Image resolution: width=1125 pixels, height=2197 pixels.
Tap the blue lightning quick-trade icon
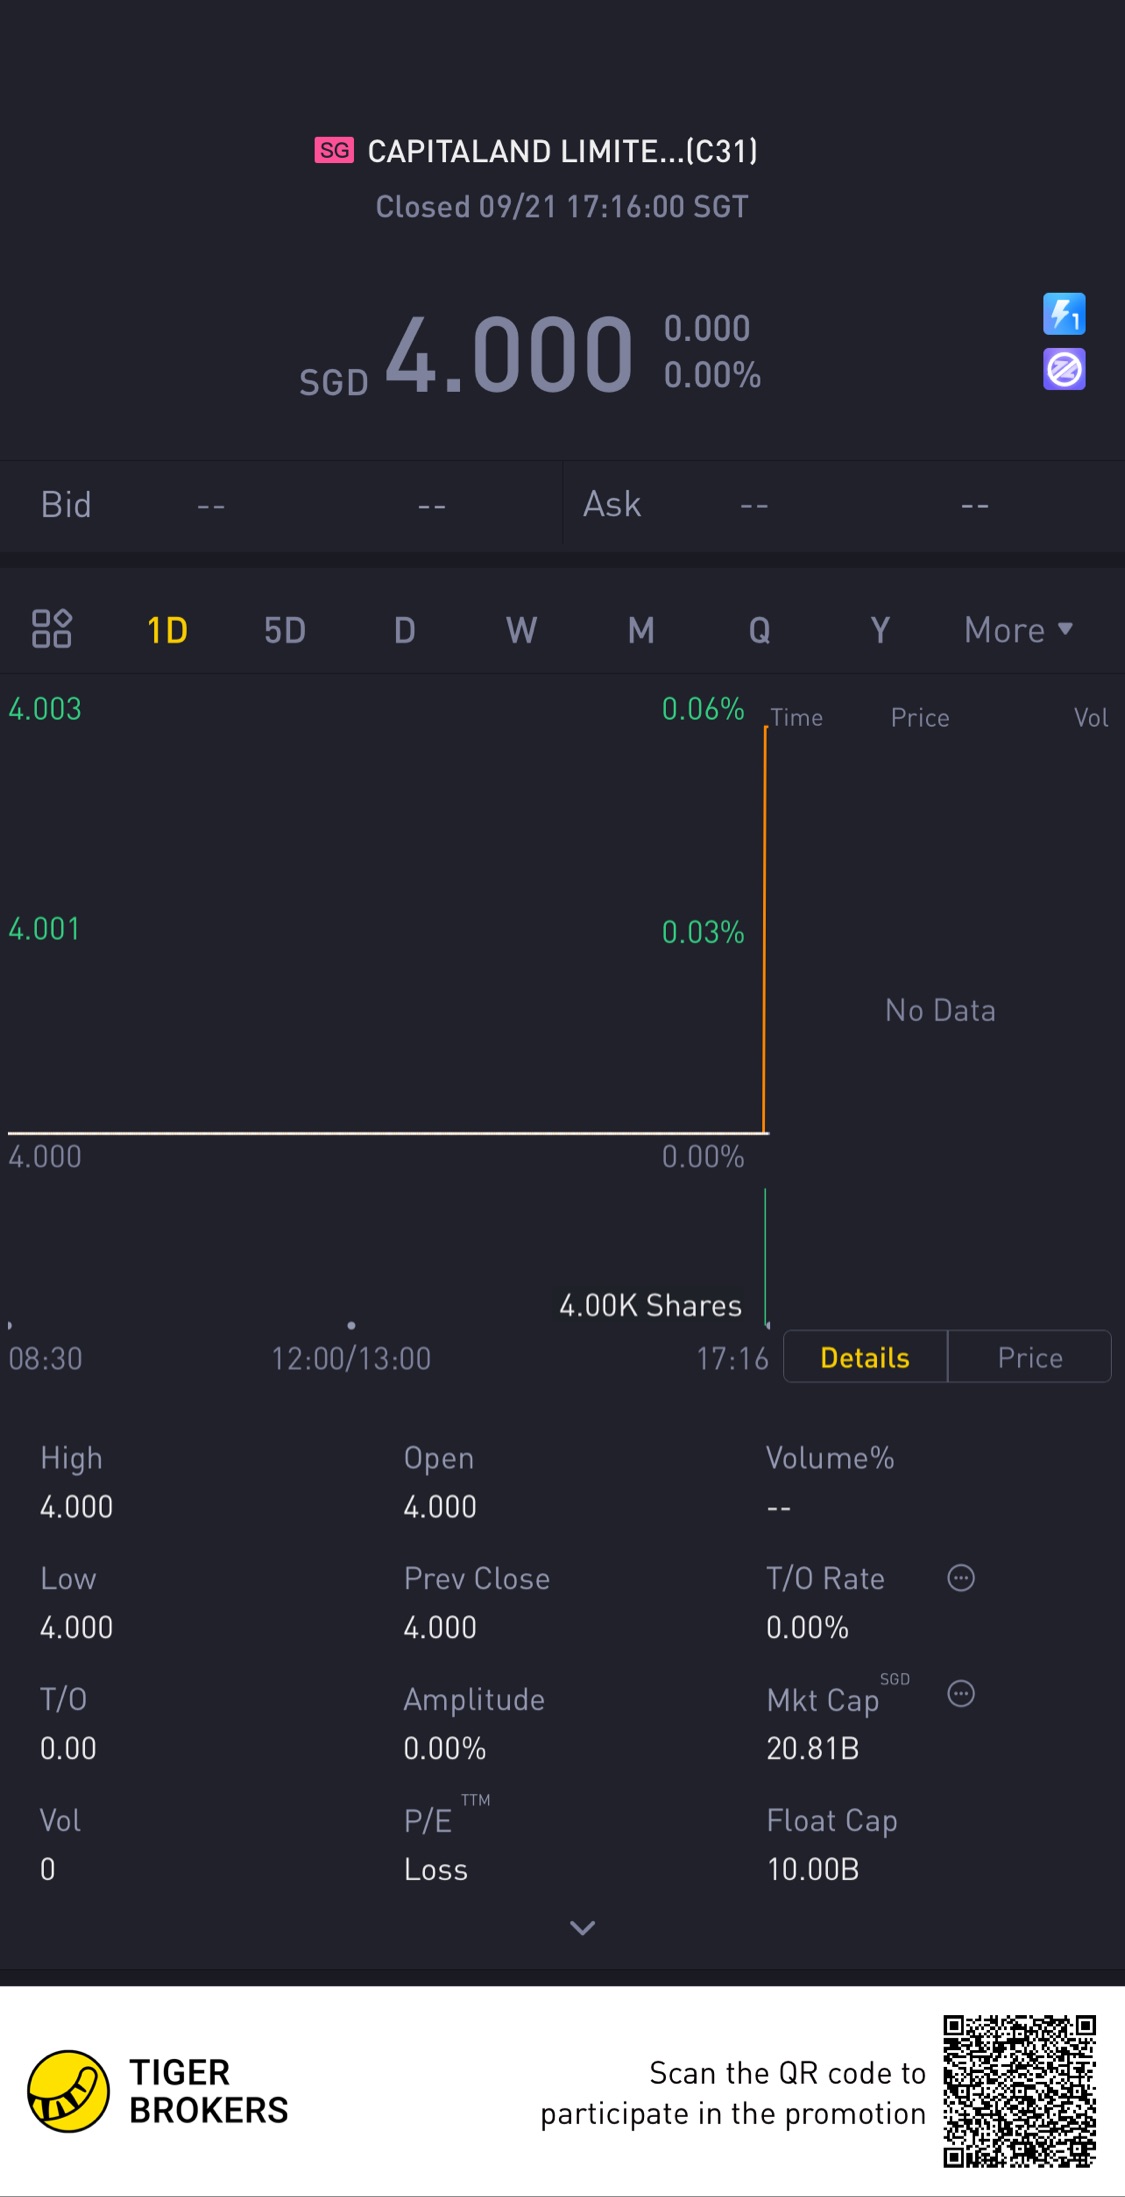tap(1064, 314)
